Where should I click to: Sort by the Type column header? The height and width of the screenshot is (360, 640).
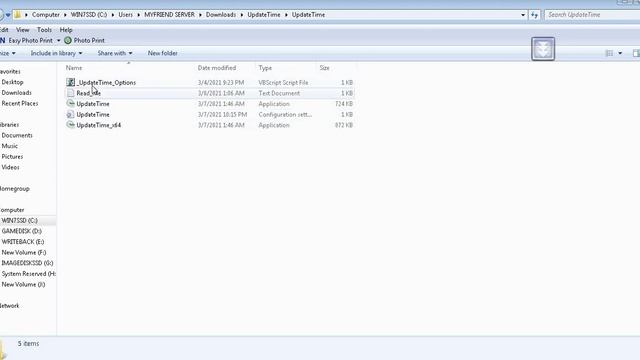(x=265, y=68)
